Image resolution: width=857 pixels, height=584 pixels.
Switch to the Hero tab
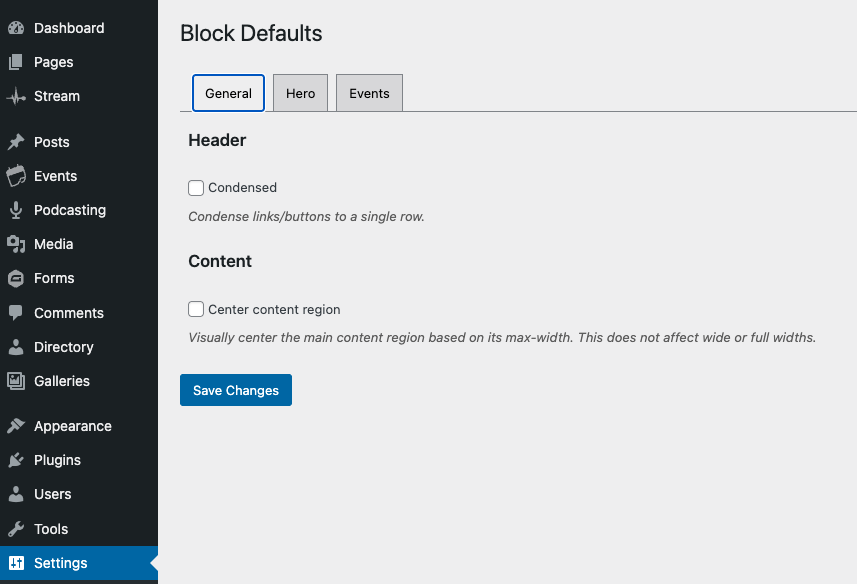pos(300,93)
